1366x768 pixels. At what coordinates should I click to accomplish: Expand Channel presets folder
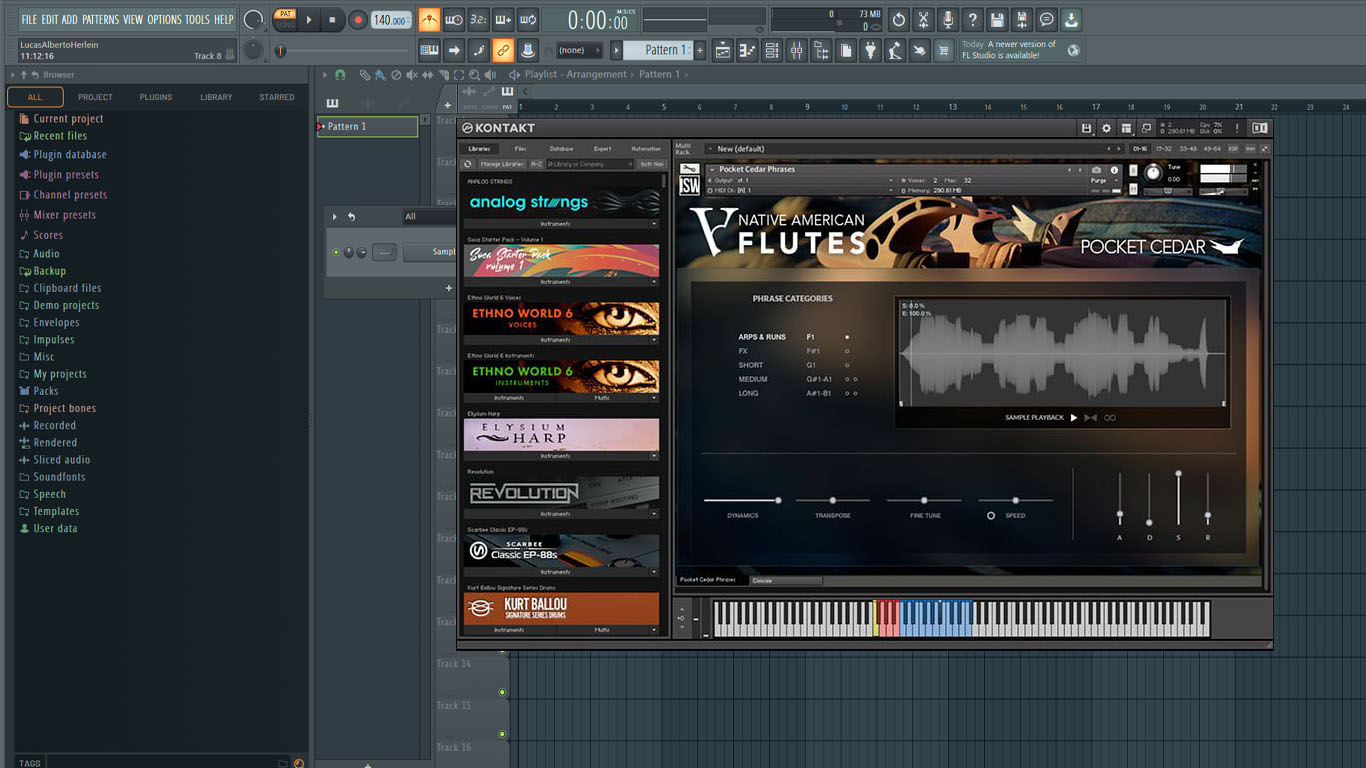70,195
